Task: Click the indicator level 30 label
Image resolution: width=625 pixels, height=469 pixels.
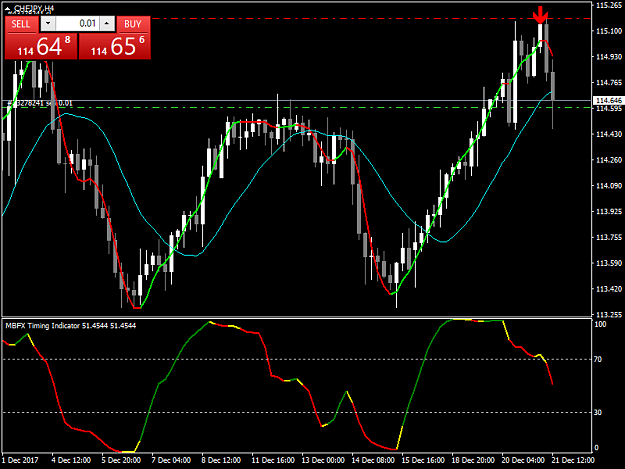Action: pyautogui.click(x=598, y=412)
